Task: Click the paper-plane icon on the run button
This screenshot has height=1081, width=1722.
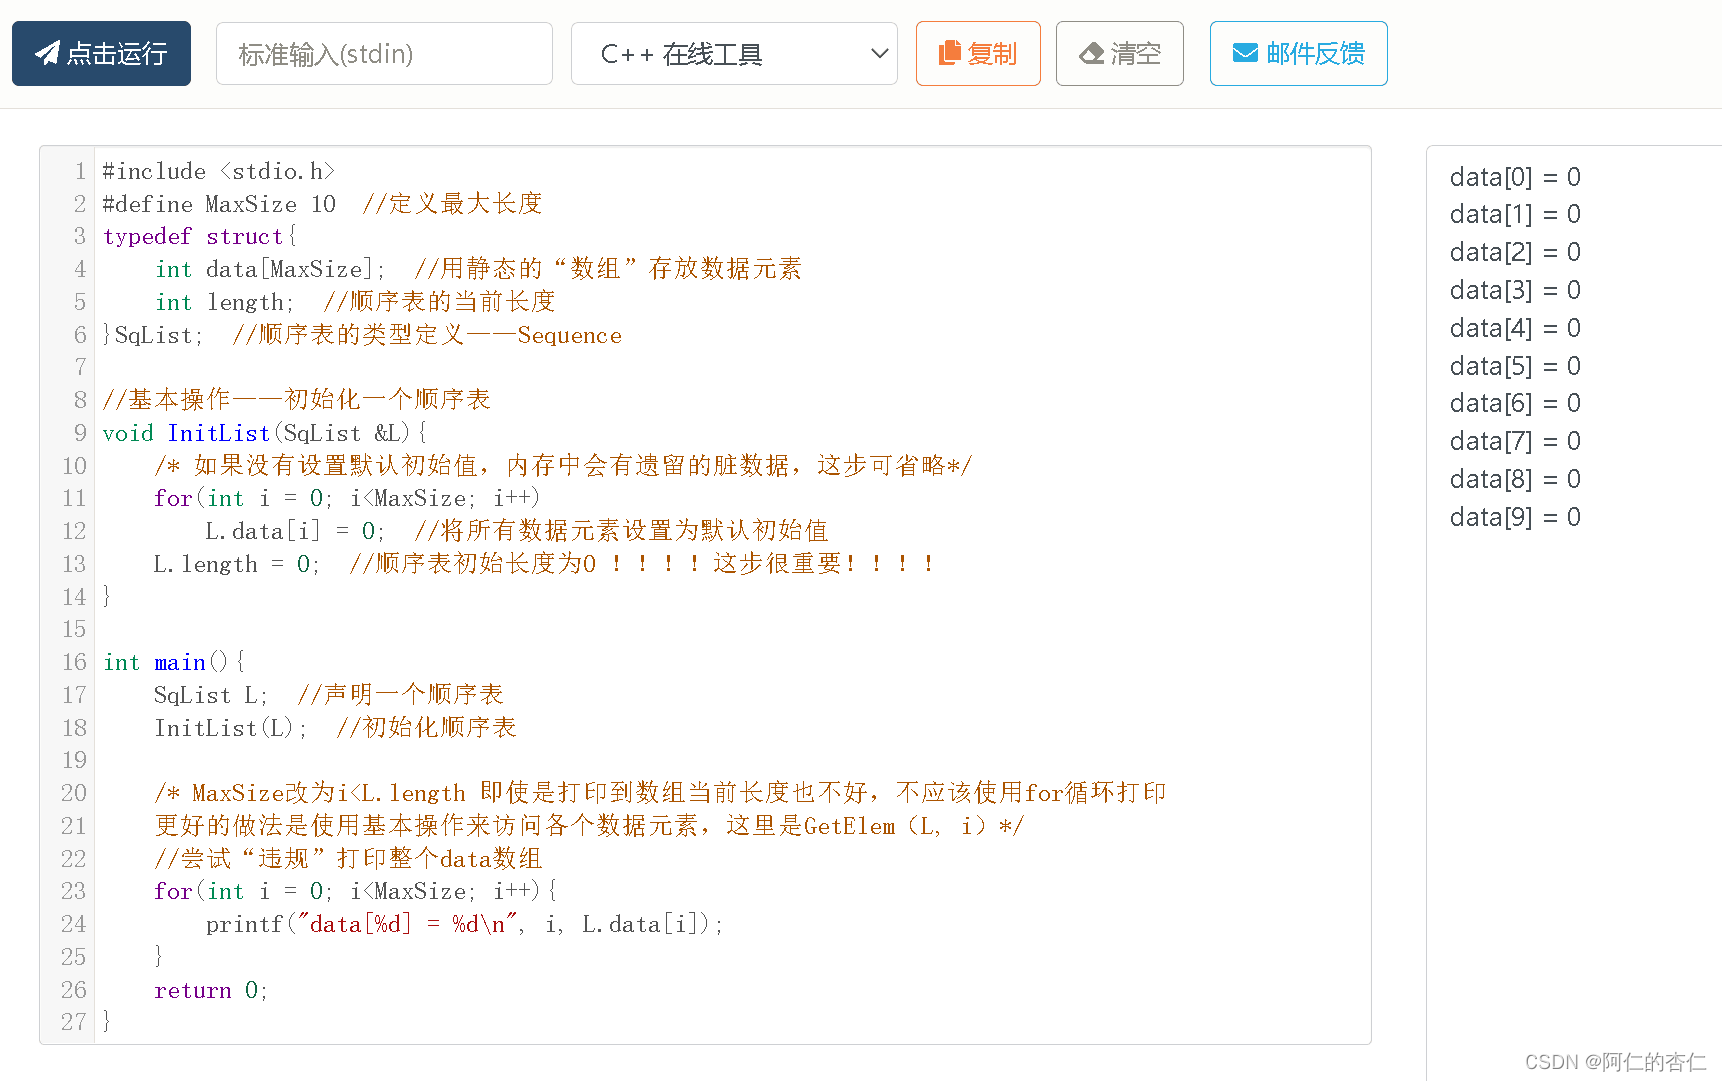Action: click(x=46, y=53)
